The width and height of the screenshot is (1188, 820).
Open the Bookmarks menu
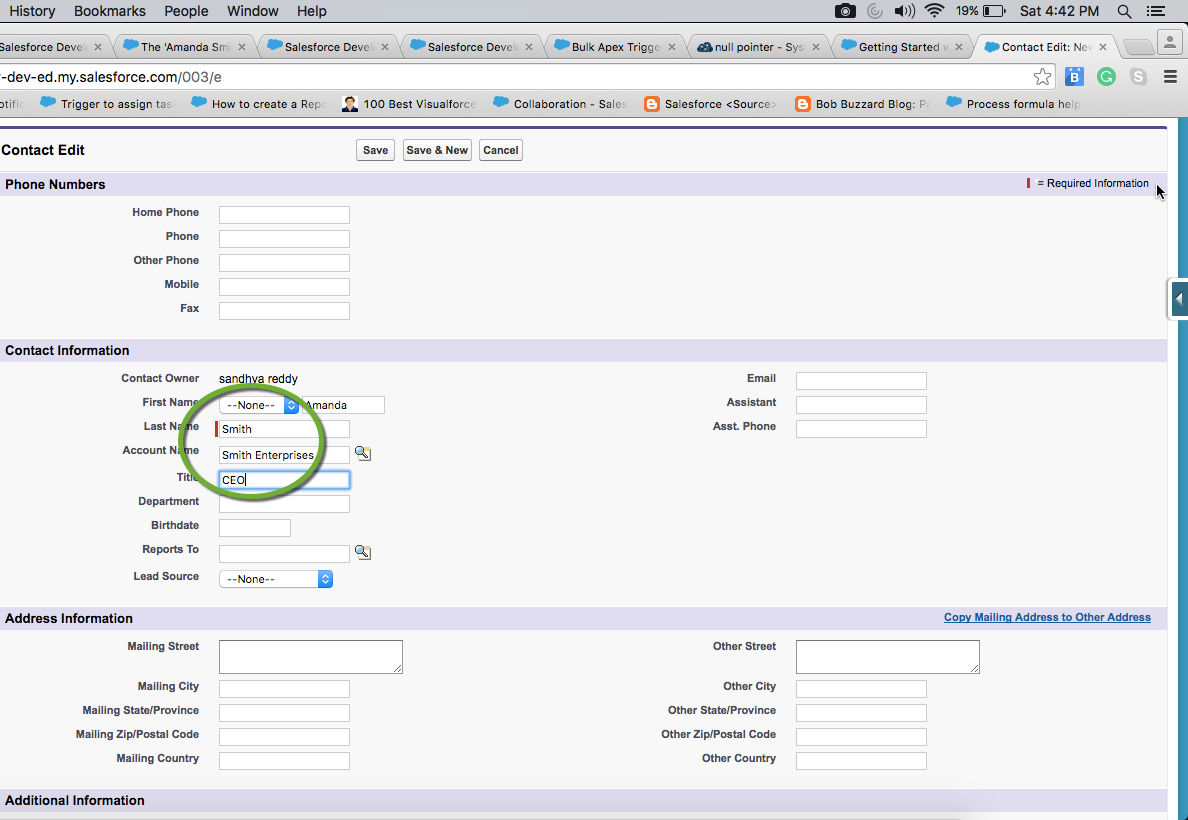tap(110, 11)
